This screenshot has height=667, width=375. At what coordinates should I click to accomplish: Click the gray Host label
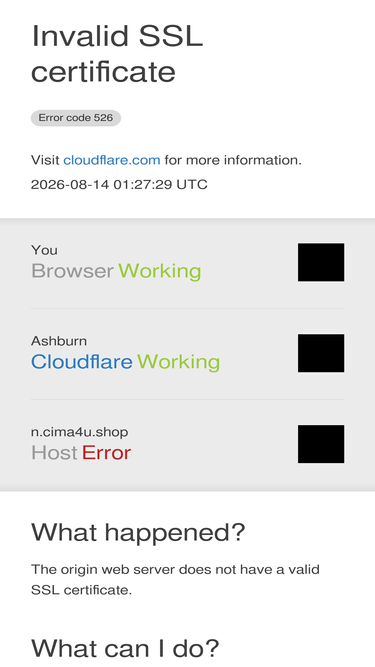click(x=54, y=453)
